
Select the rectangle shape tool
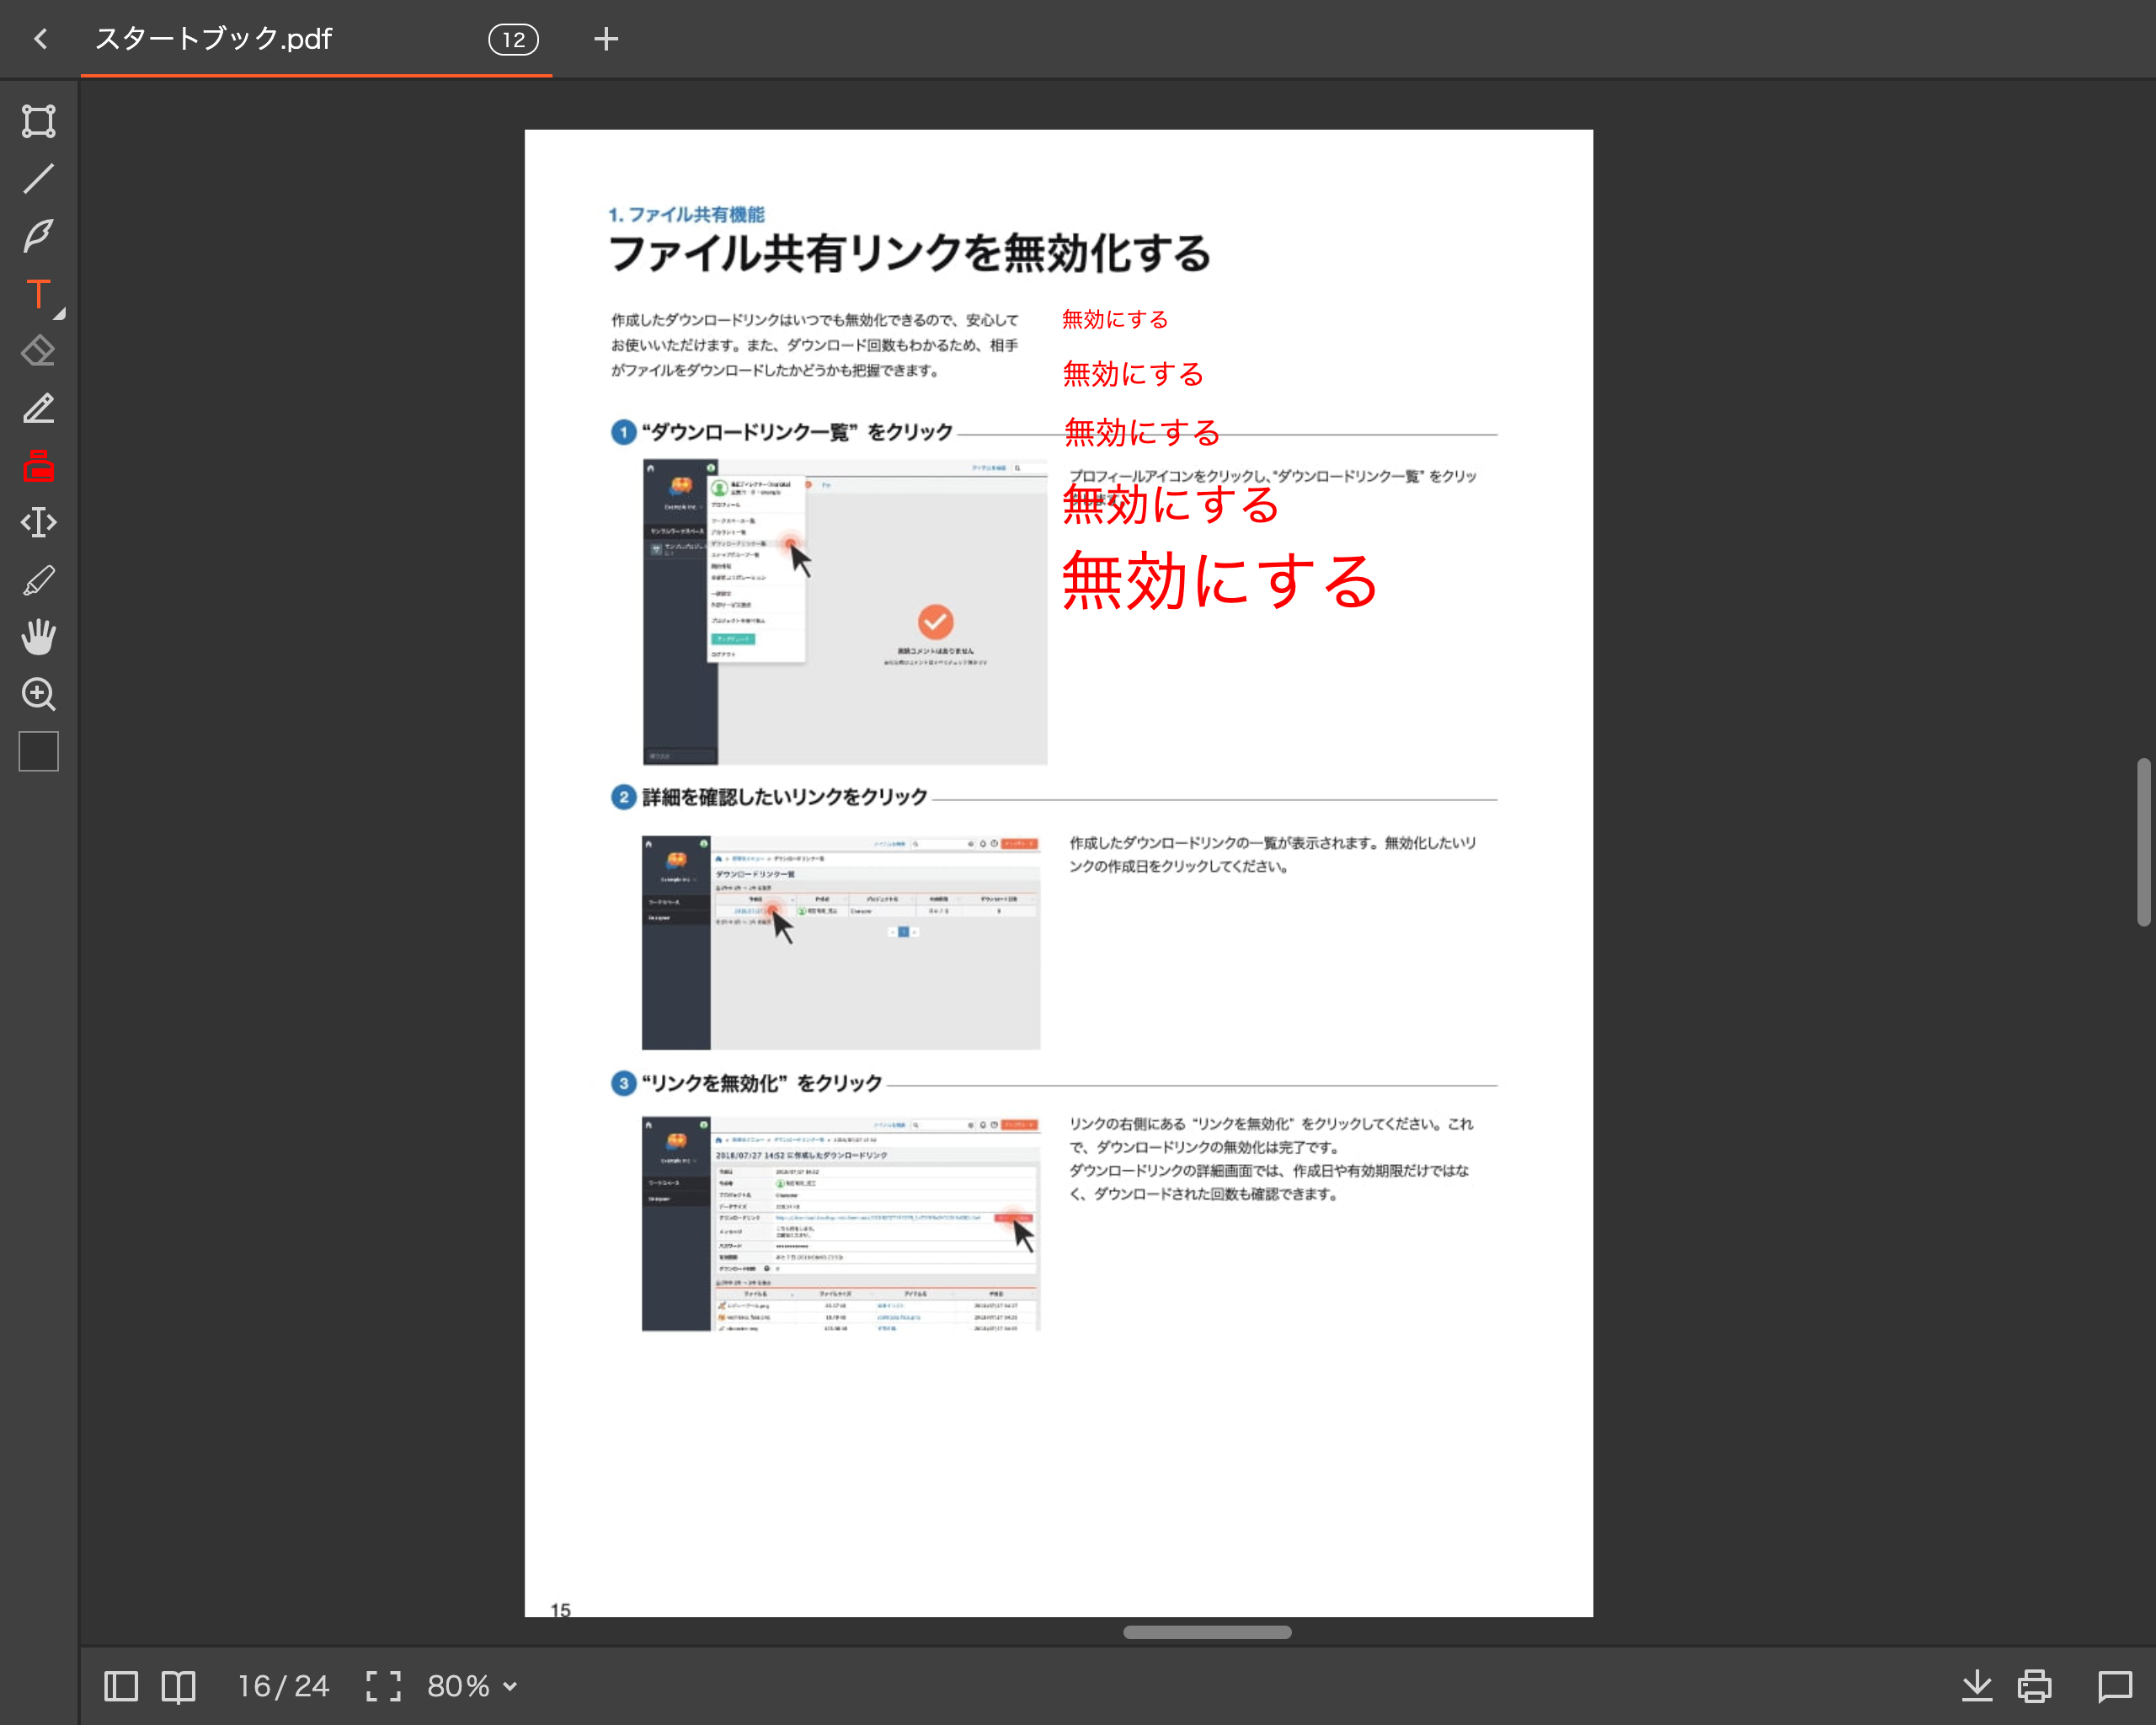coord(39,121)
